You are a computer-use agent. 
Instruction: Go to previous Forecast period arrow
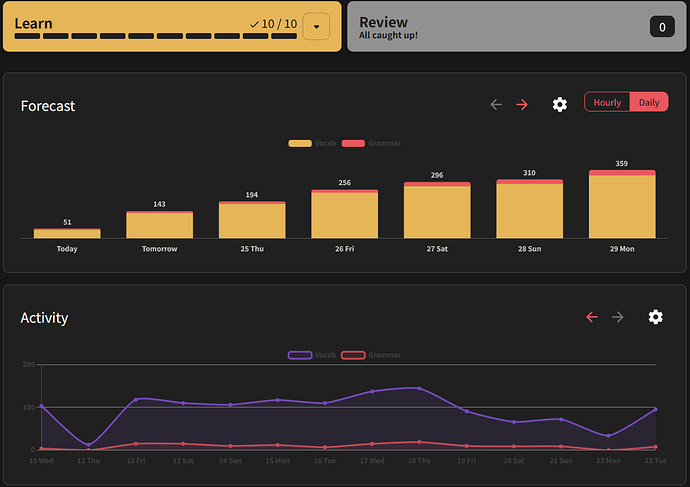coord(496,104)
